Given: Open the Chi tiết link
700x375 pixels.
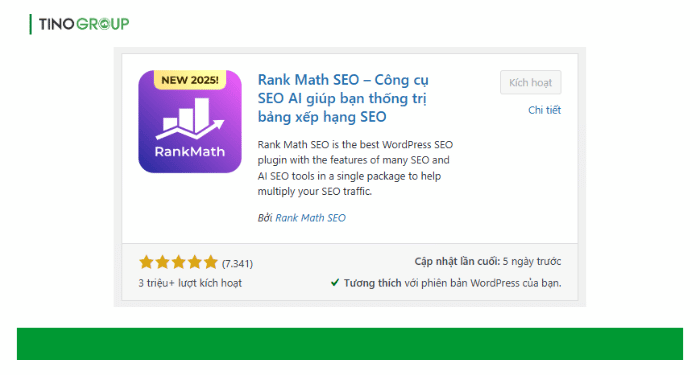Looking at the screenshot, I should click(x=544, y=110).
